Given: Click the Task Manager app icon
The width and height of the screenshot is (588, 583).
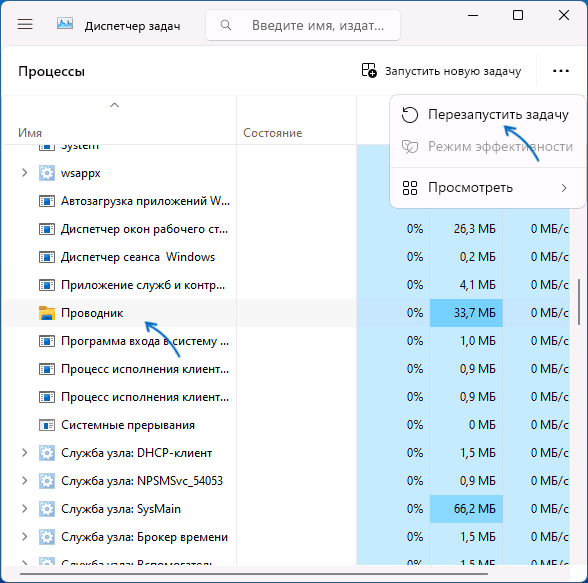Looking at the screenshot, I should [65, 24].
